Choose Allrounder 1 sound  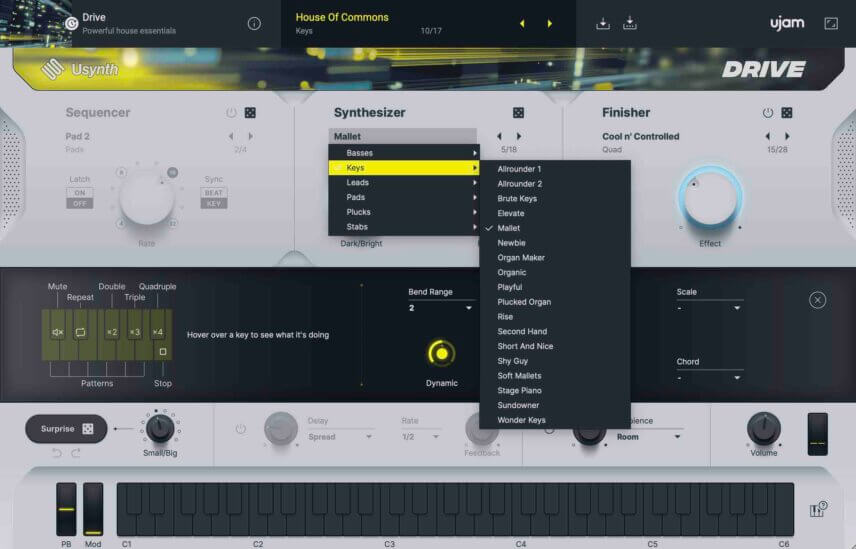555,169
